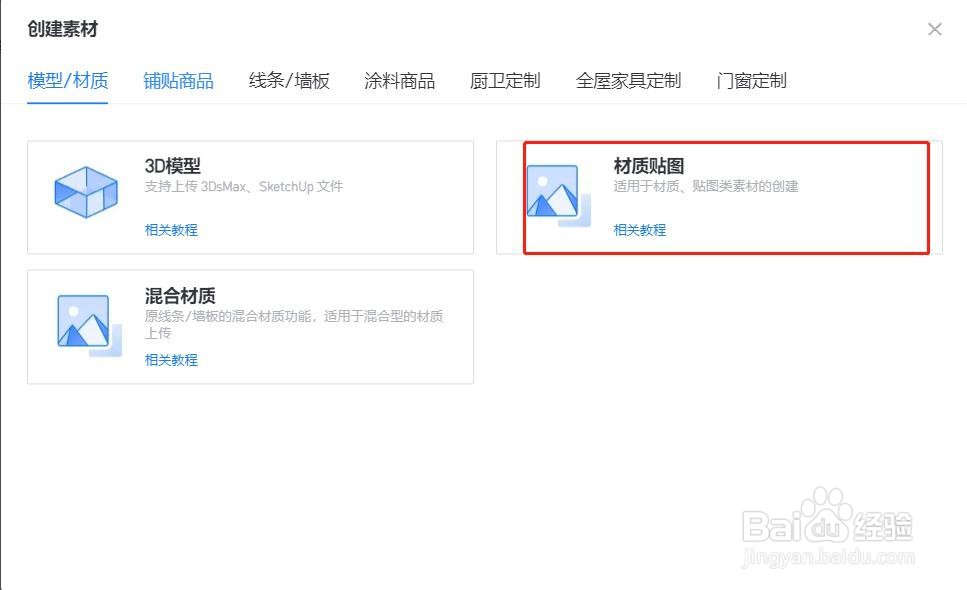This screenshot has width=967, height=590.
Task: Open 相关教程 link under 材质贴图
Action: pos(640,230)
